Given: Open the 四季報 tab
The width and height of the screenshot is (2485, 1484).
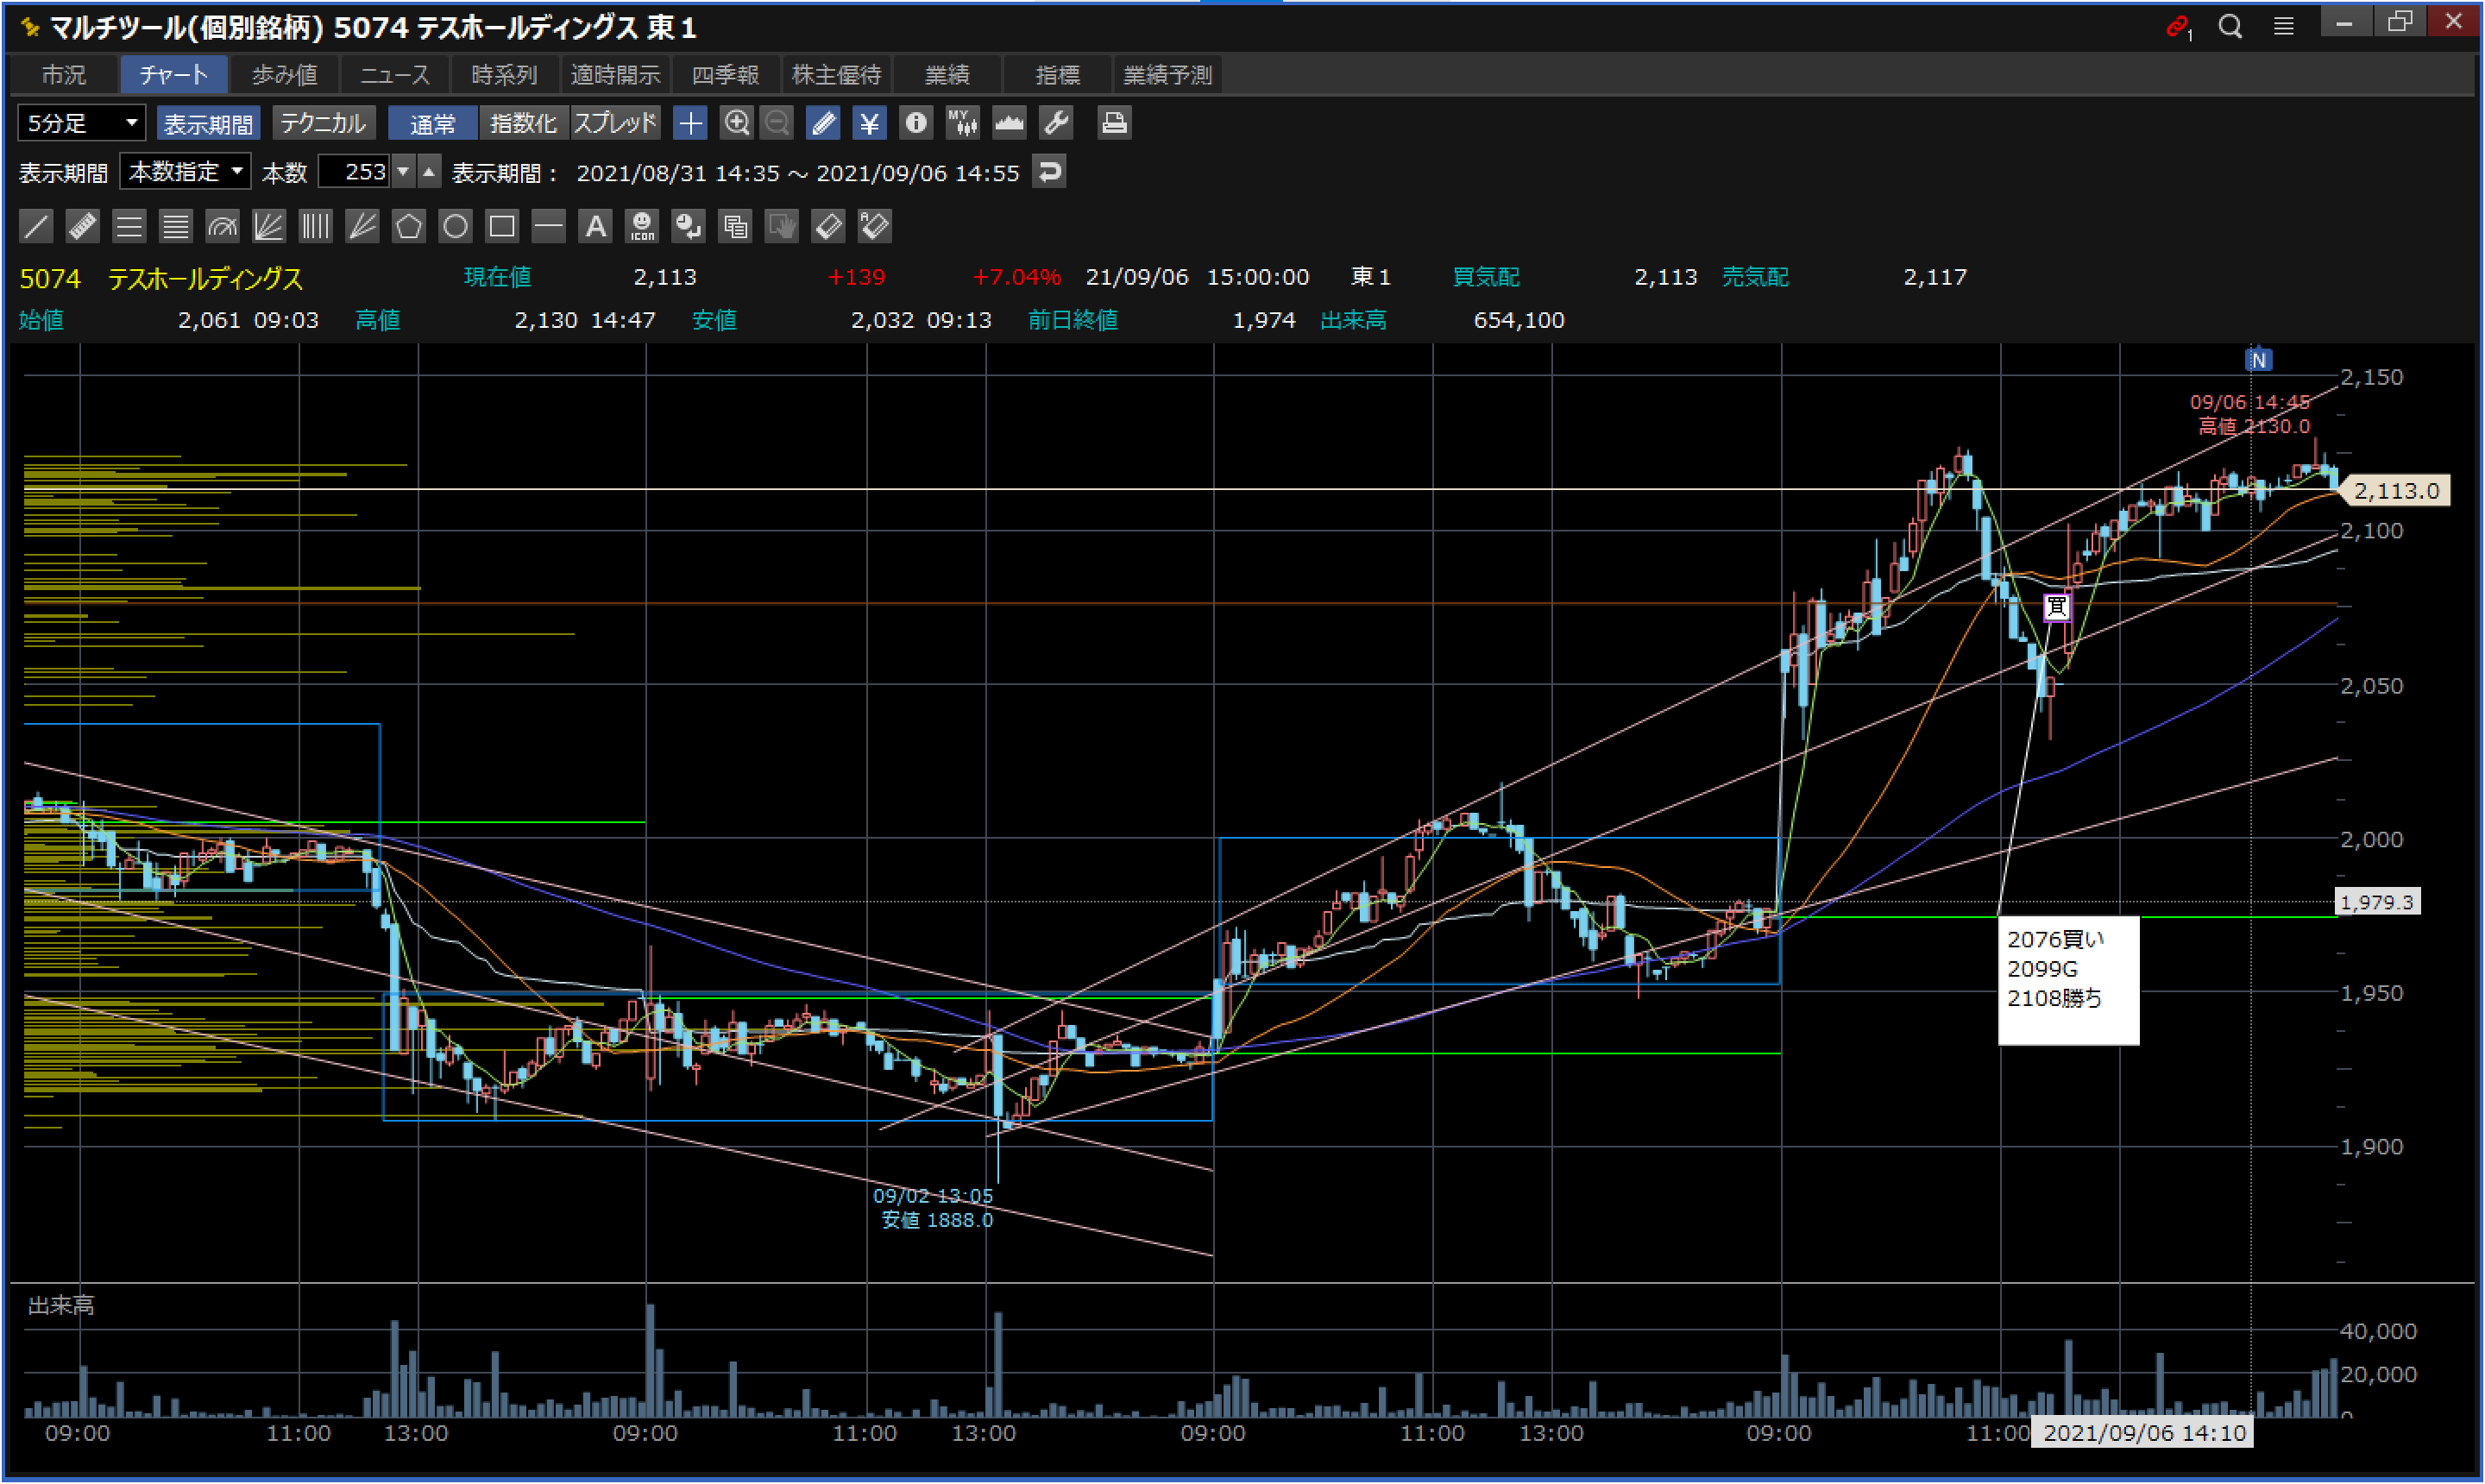Looking at the screenshot, I should click(x=725, y=75).
